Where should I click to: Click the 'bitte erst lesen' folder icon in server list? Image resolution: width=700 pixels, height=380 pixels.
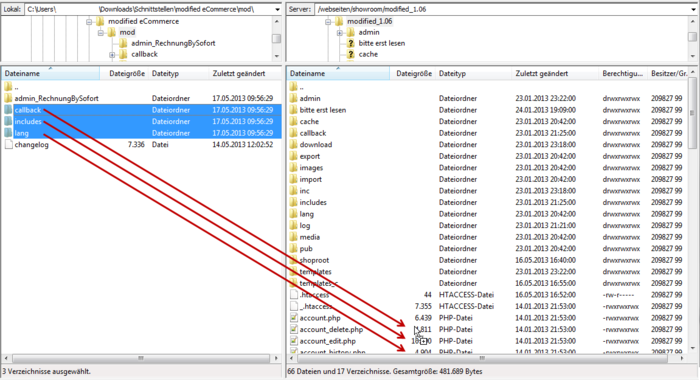coord(293,110)
